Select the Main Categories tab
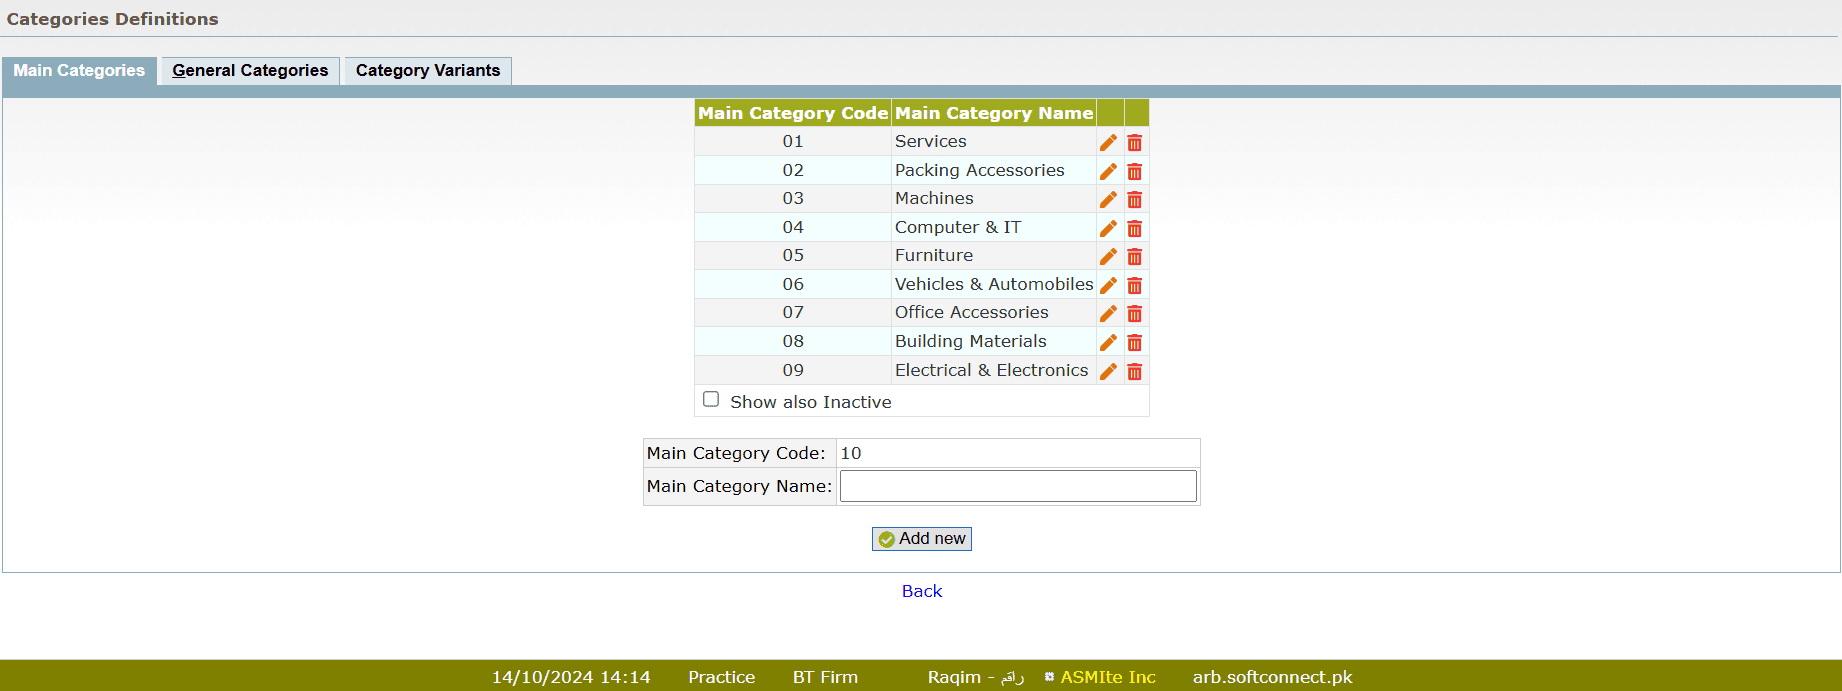This screenshot has height=691, width=1842. pyautogui.click(x=79, y=71)
